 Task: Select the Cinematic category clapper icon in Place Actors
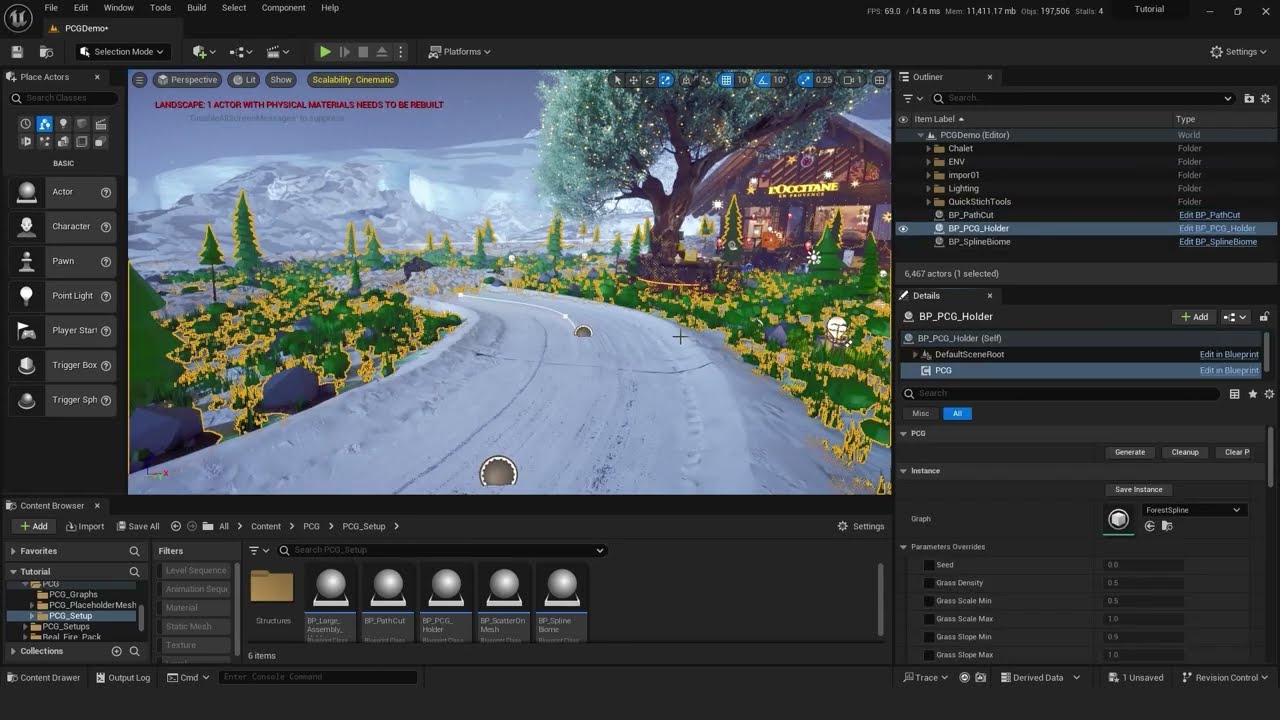[100, 124]
